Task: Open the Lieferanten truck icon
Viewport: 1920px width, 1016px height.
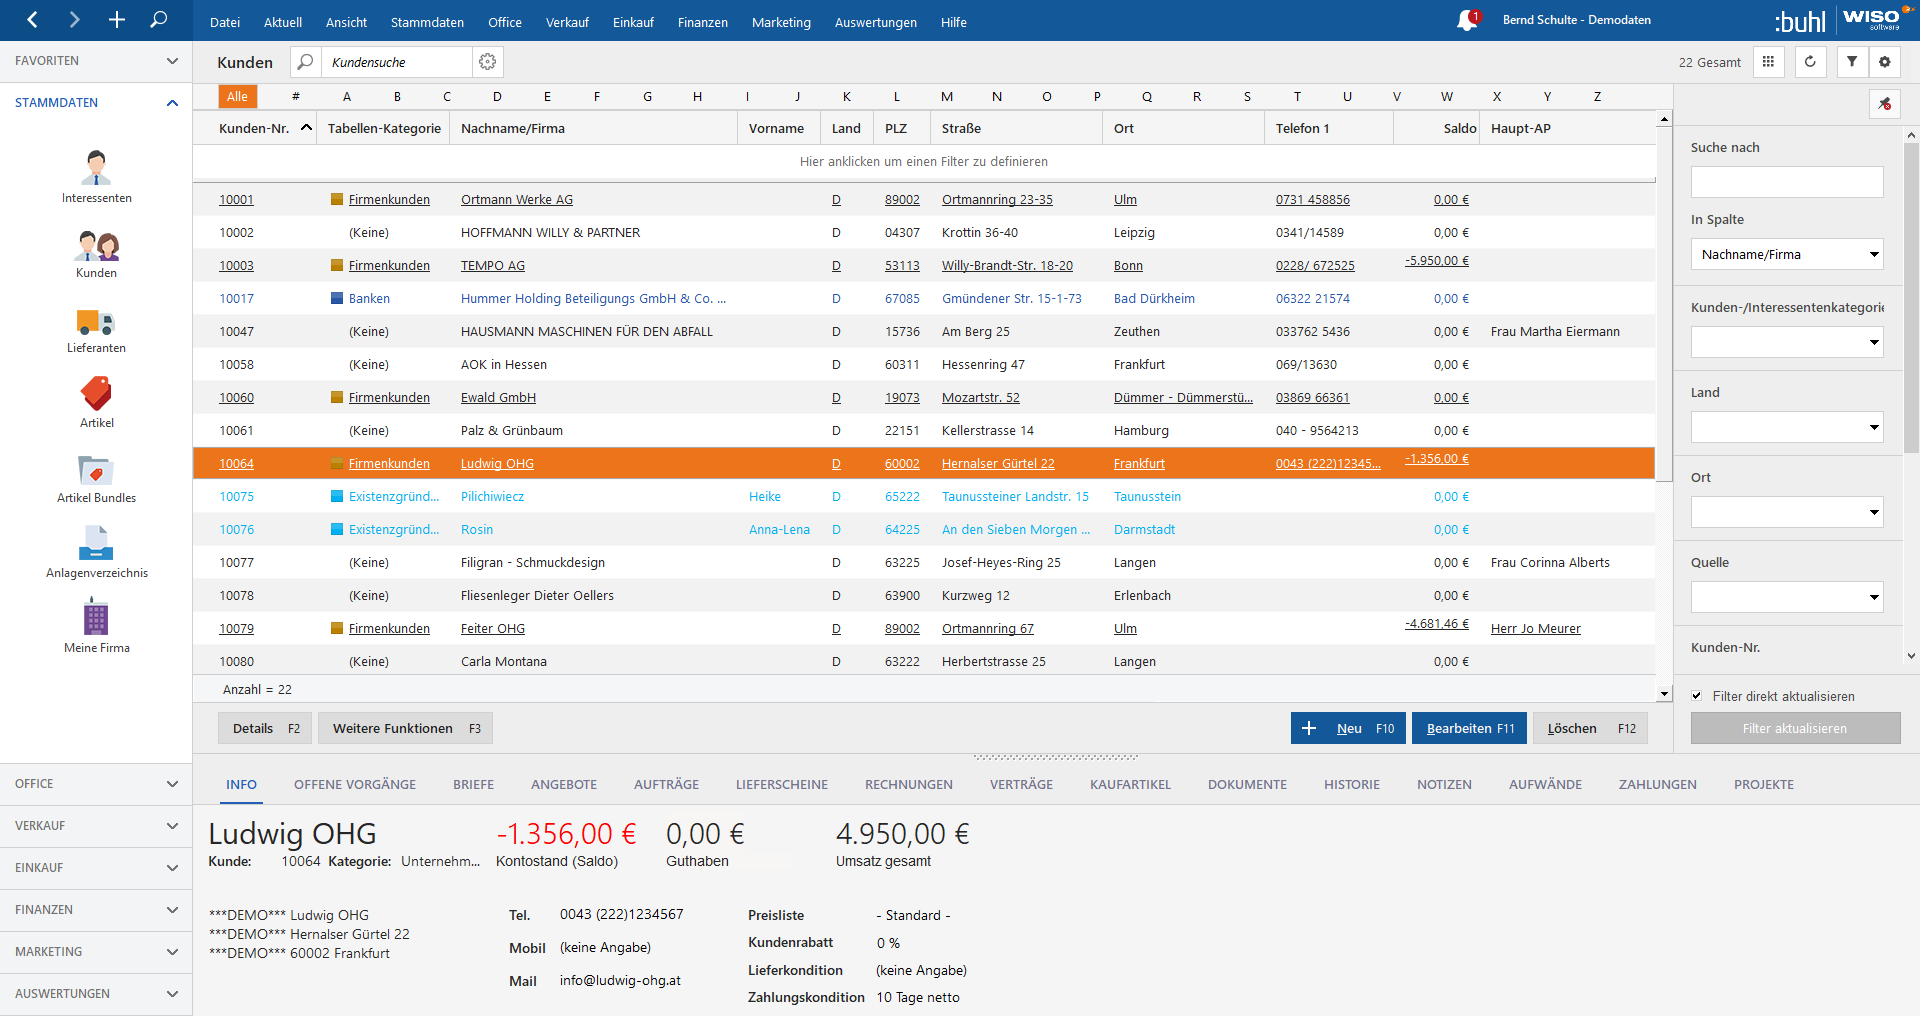Action: tap(96, 322)
